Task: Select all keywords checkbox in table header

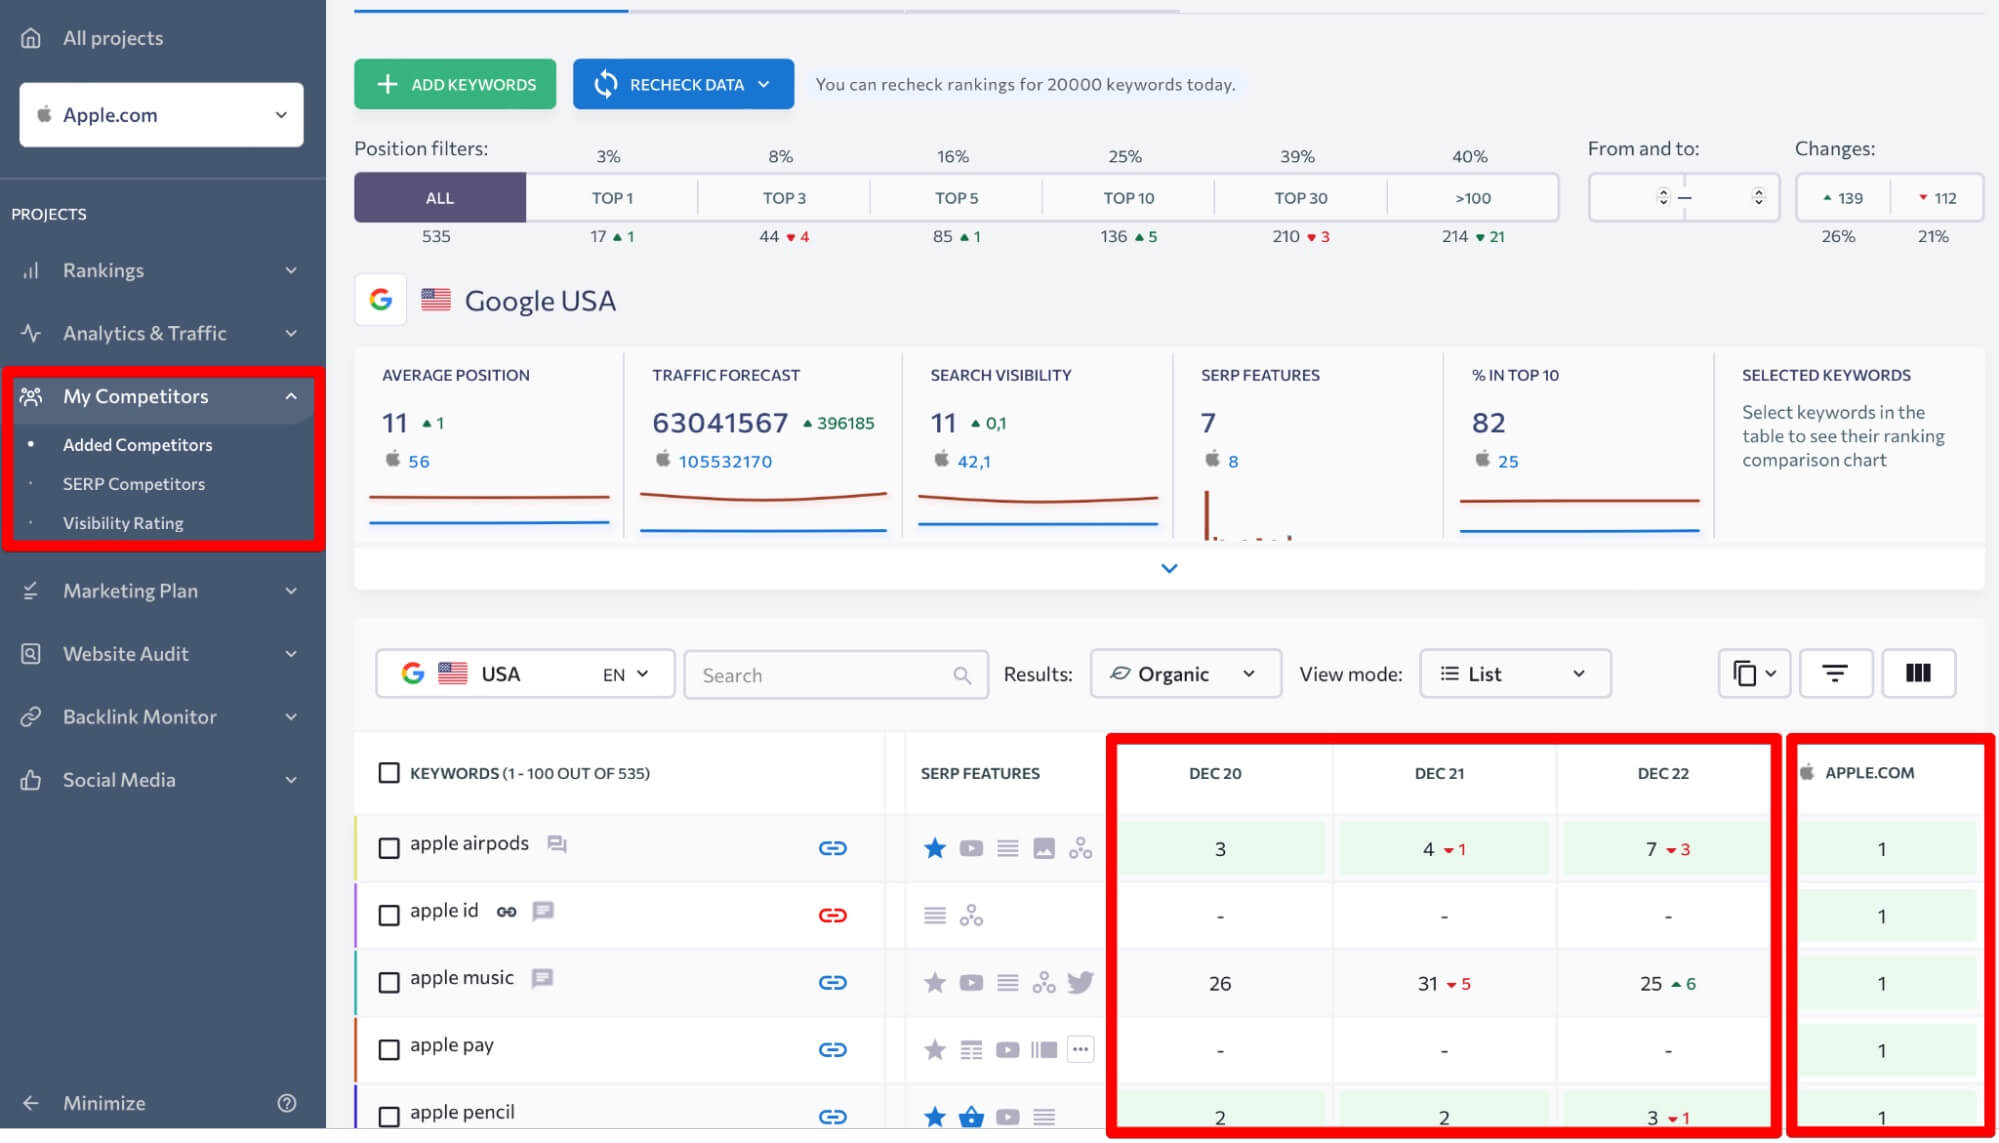Action: [389, 773]
